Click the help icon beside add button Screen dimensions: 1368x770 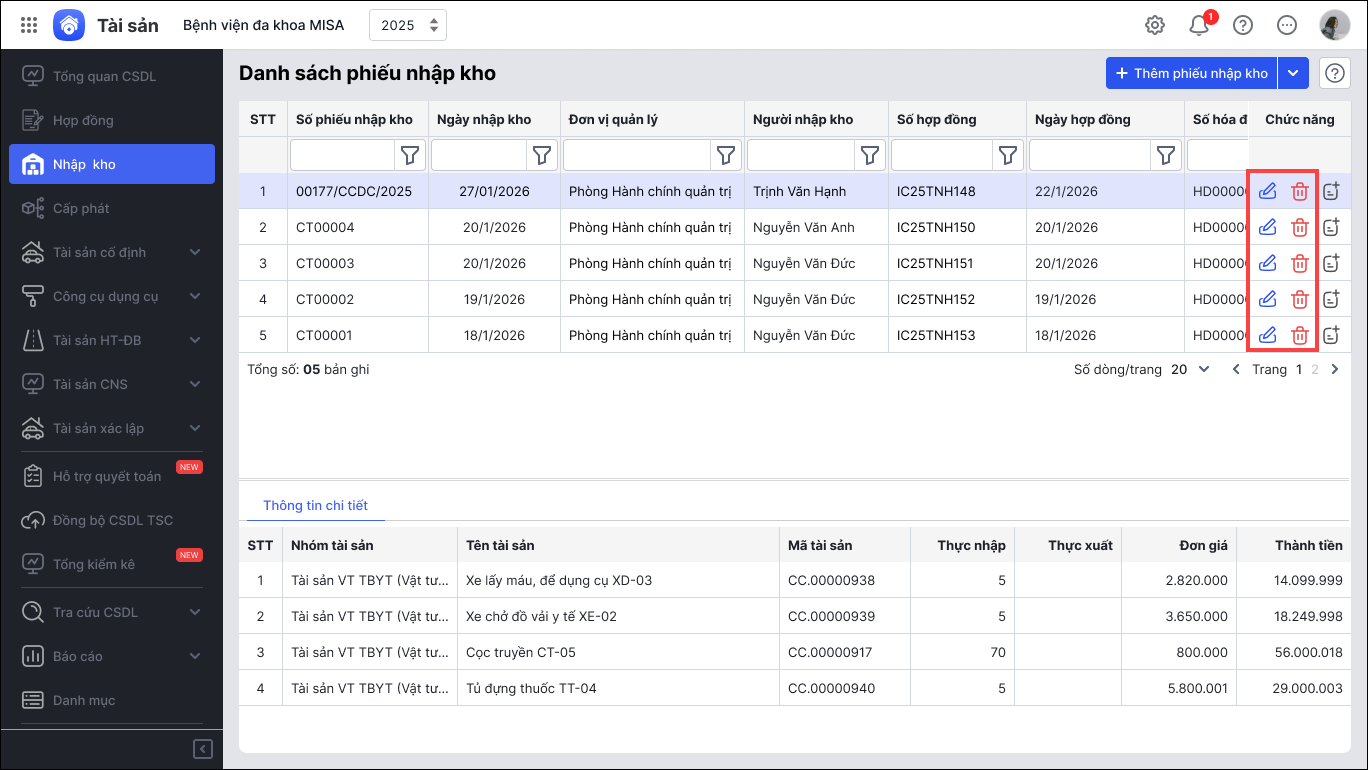click(x=1335, y=73)
